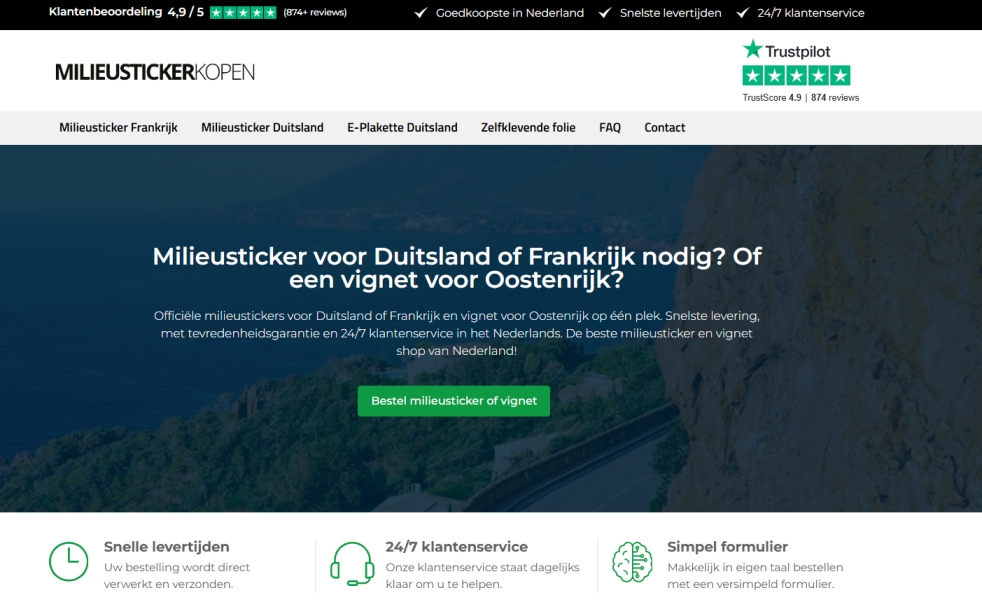Open Milieusticker Frankrijk menu item
The image size is (982, 602).
(118, 128)
